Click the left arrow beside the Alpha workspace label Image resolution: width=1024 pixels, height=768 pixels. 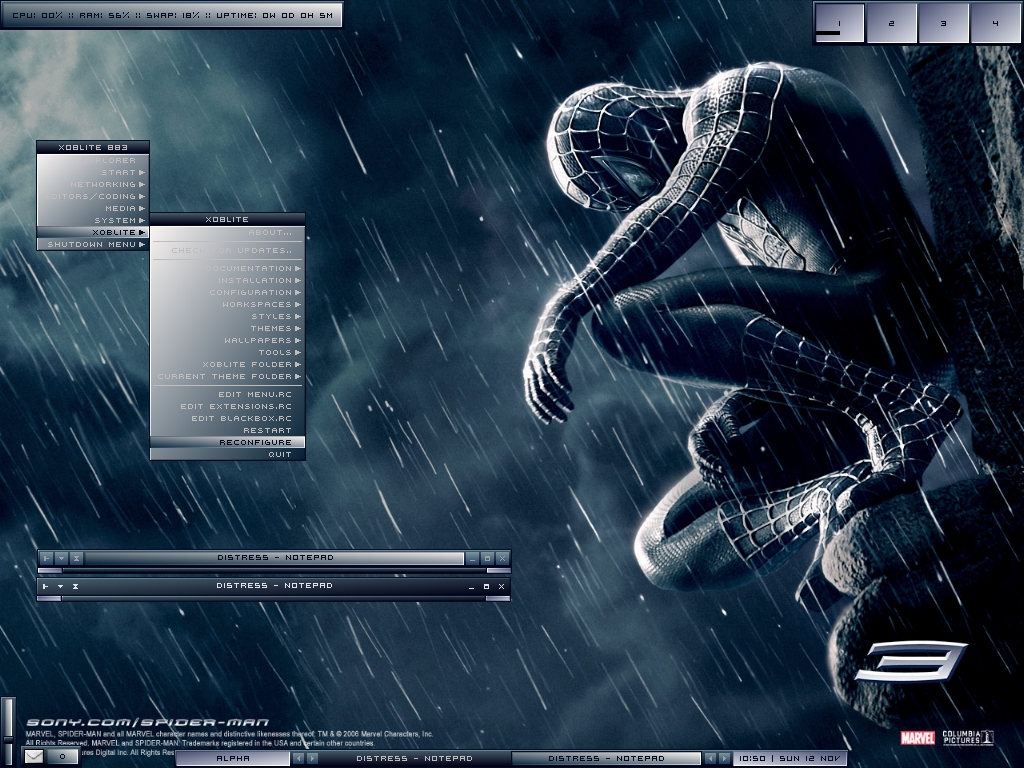pyautogui.click(x=298, y=758)
